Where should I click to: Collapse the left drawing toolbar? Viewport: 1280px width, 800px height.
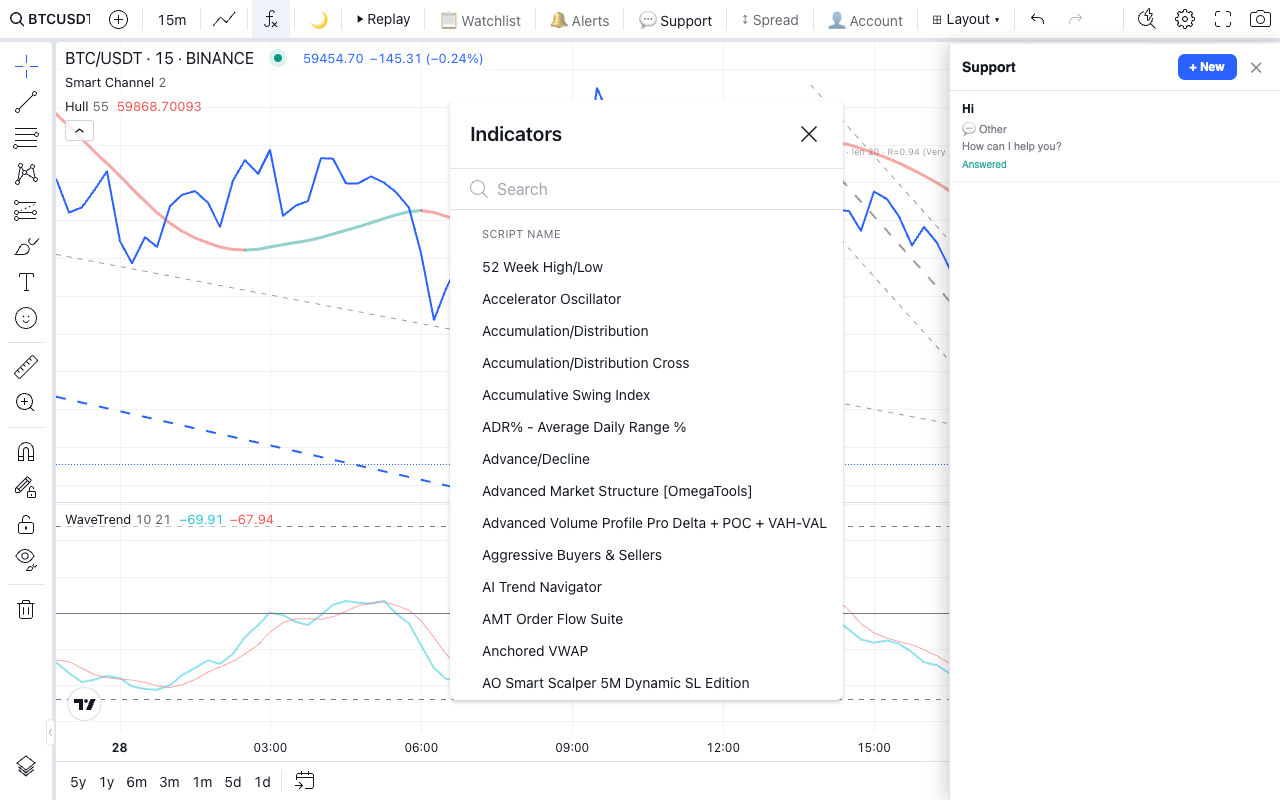50,733
